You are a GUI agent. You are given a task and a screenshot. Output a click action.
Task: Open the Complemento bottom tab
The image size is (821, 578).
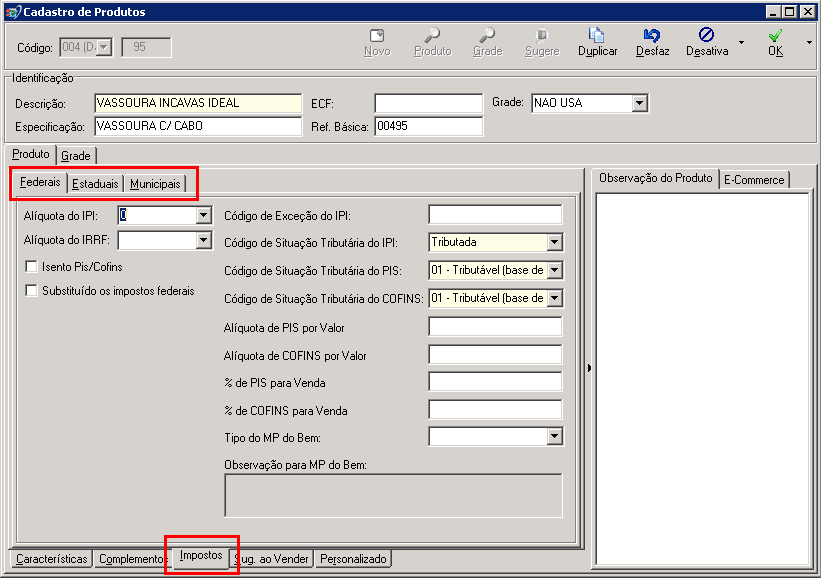tap(131, 559)
